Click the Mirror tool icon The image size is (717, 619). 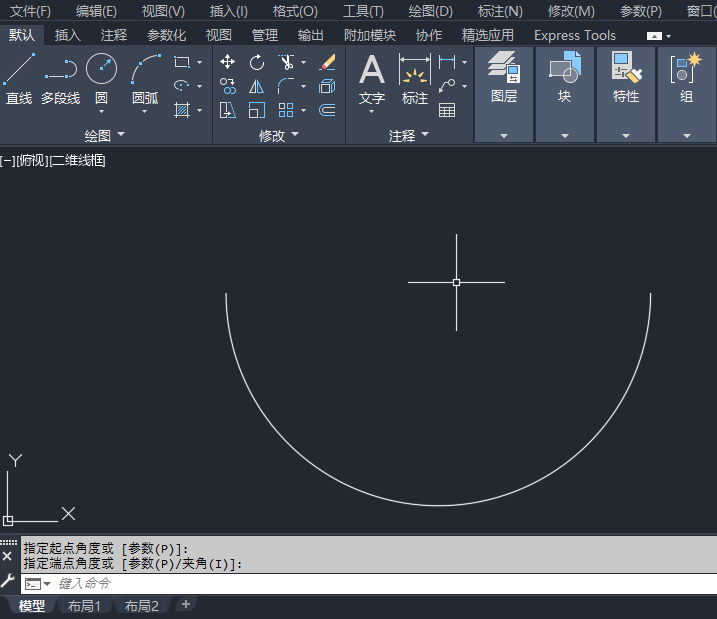(257, 86)
